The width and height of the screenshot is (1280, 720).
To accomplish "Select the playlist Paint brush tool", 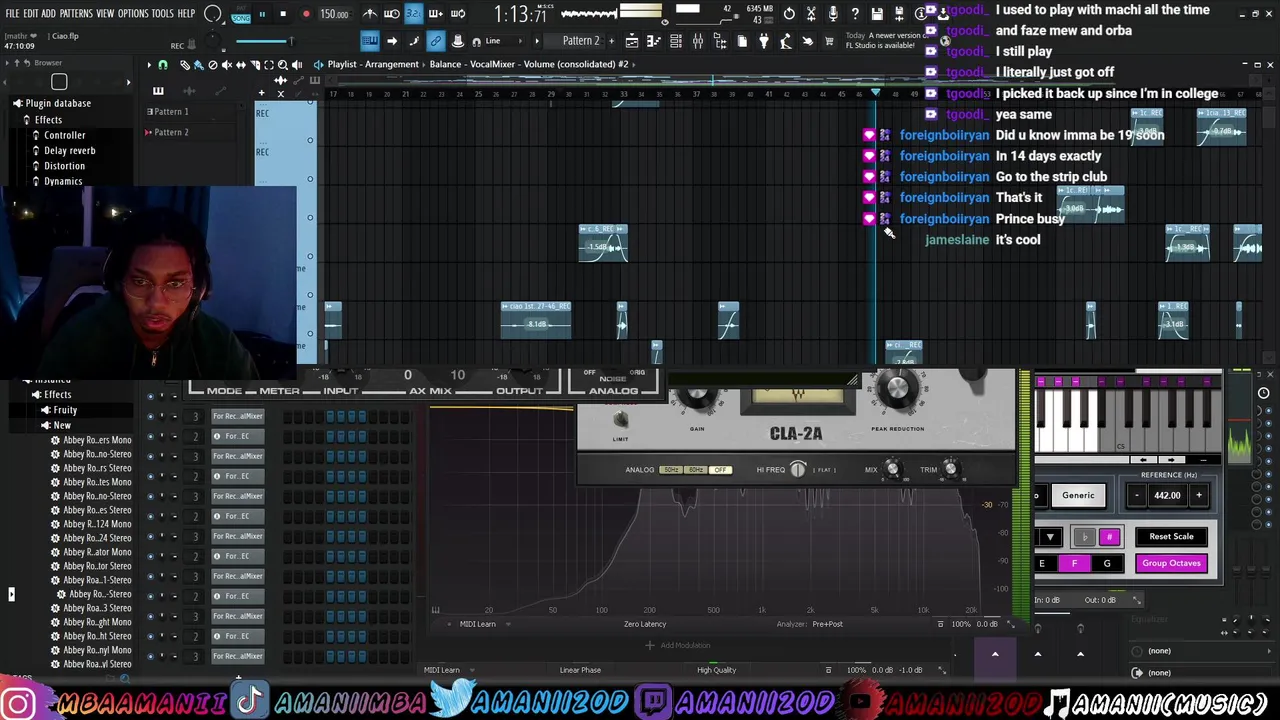I will 198,65.
